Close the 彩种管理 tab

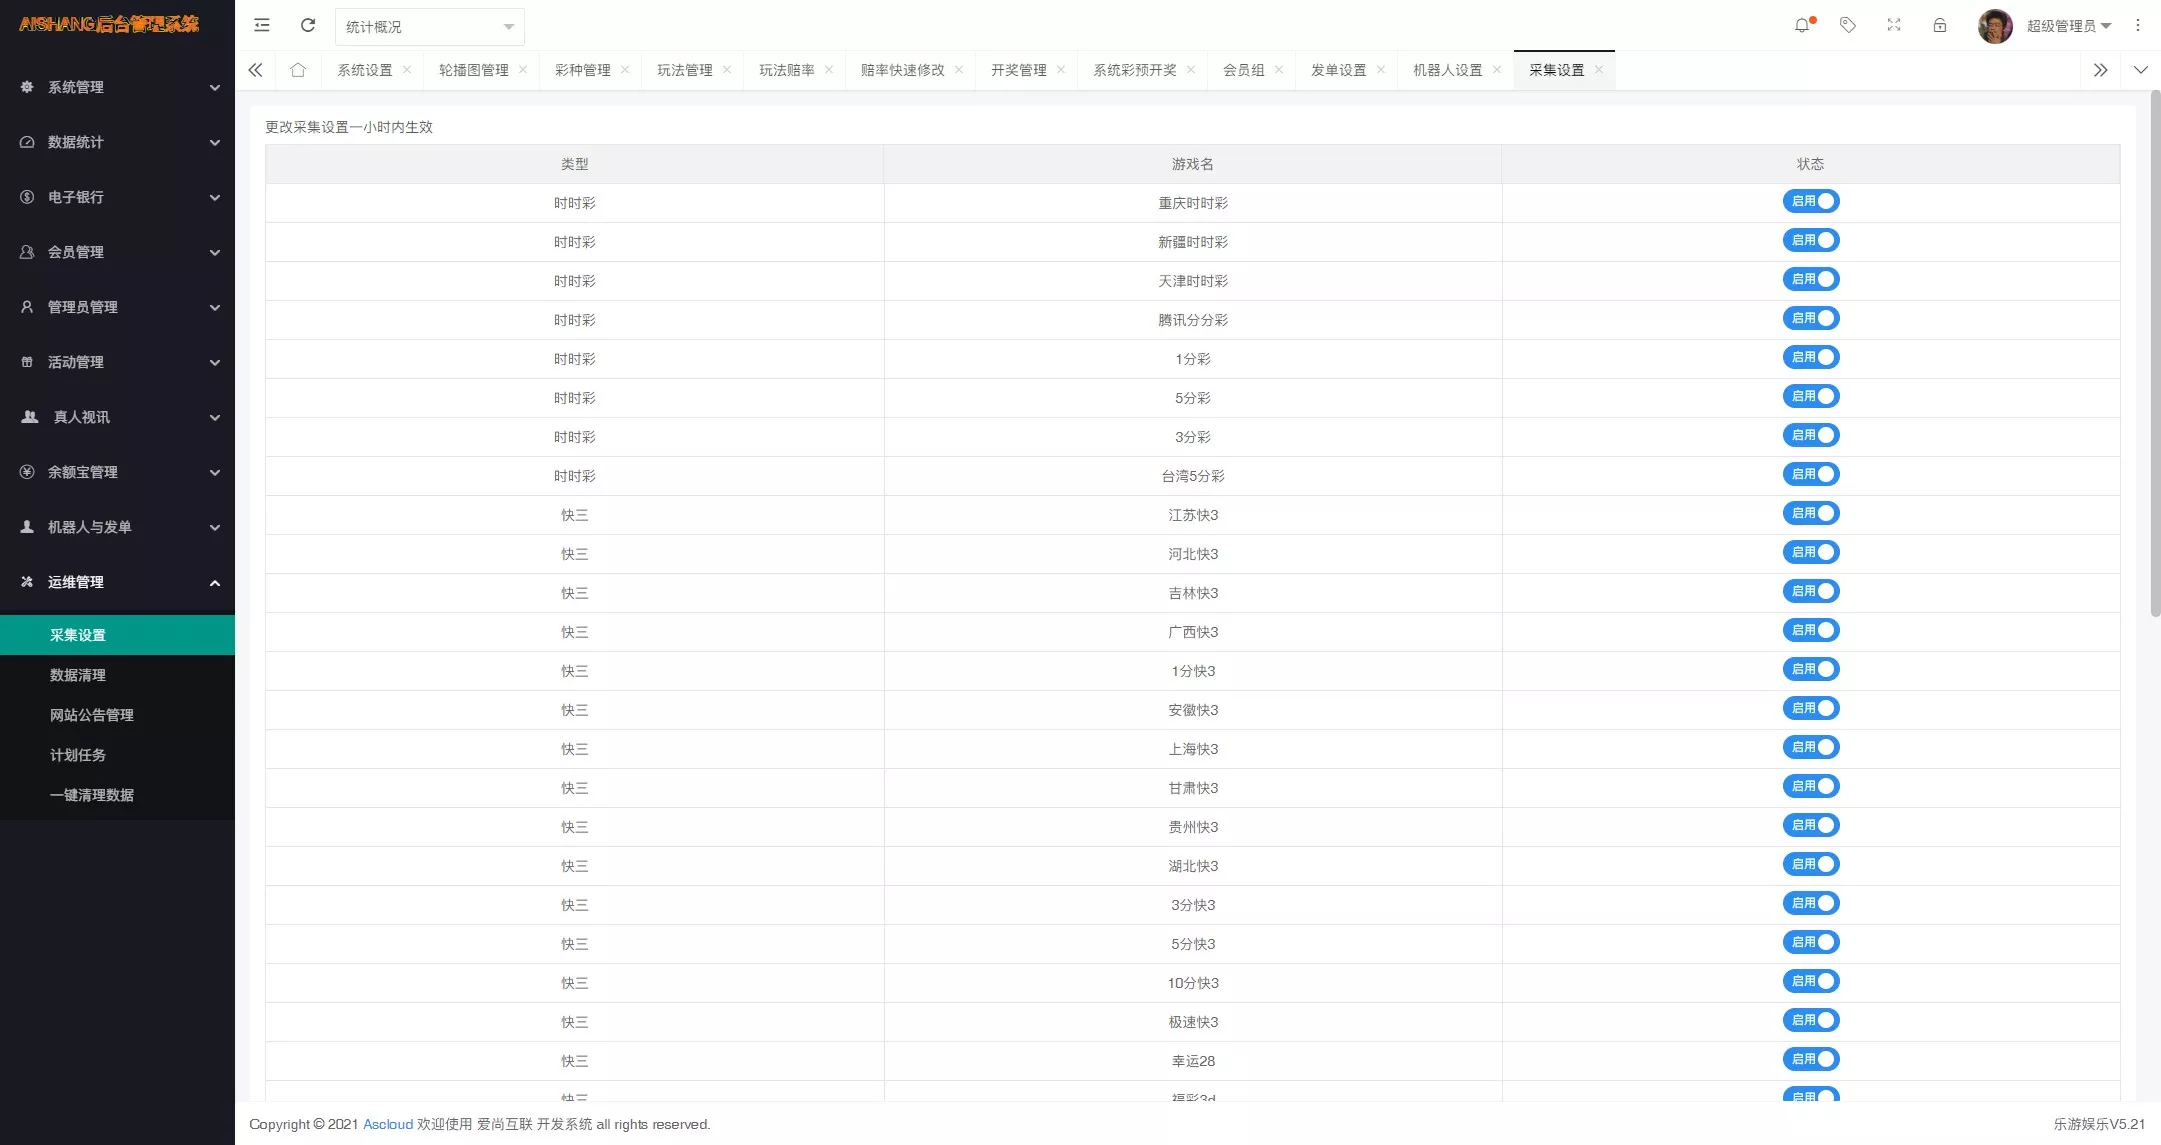coord(625,70)
